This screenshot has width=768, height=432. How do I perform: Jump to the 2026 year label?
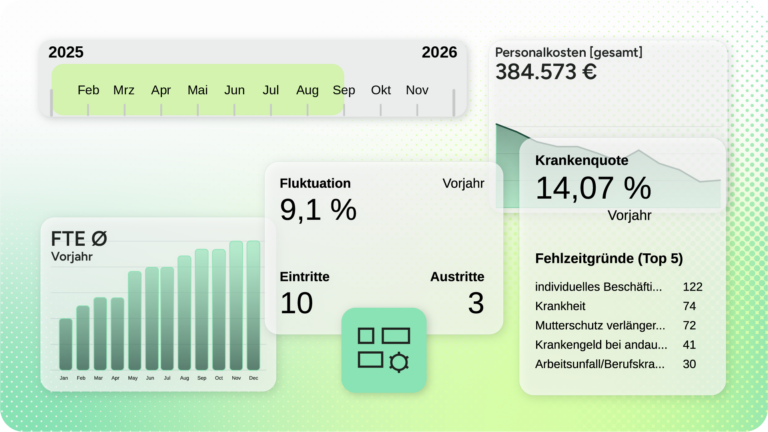[x=439, y=53]
